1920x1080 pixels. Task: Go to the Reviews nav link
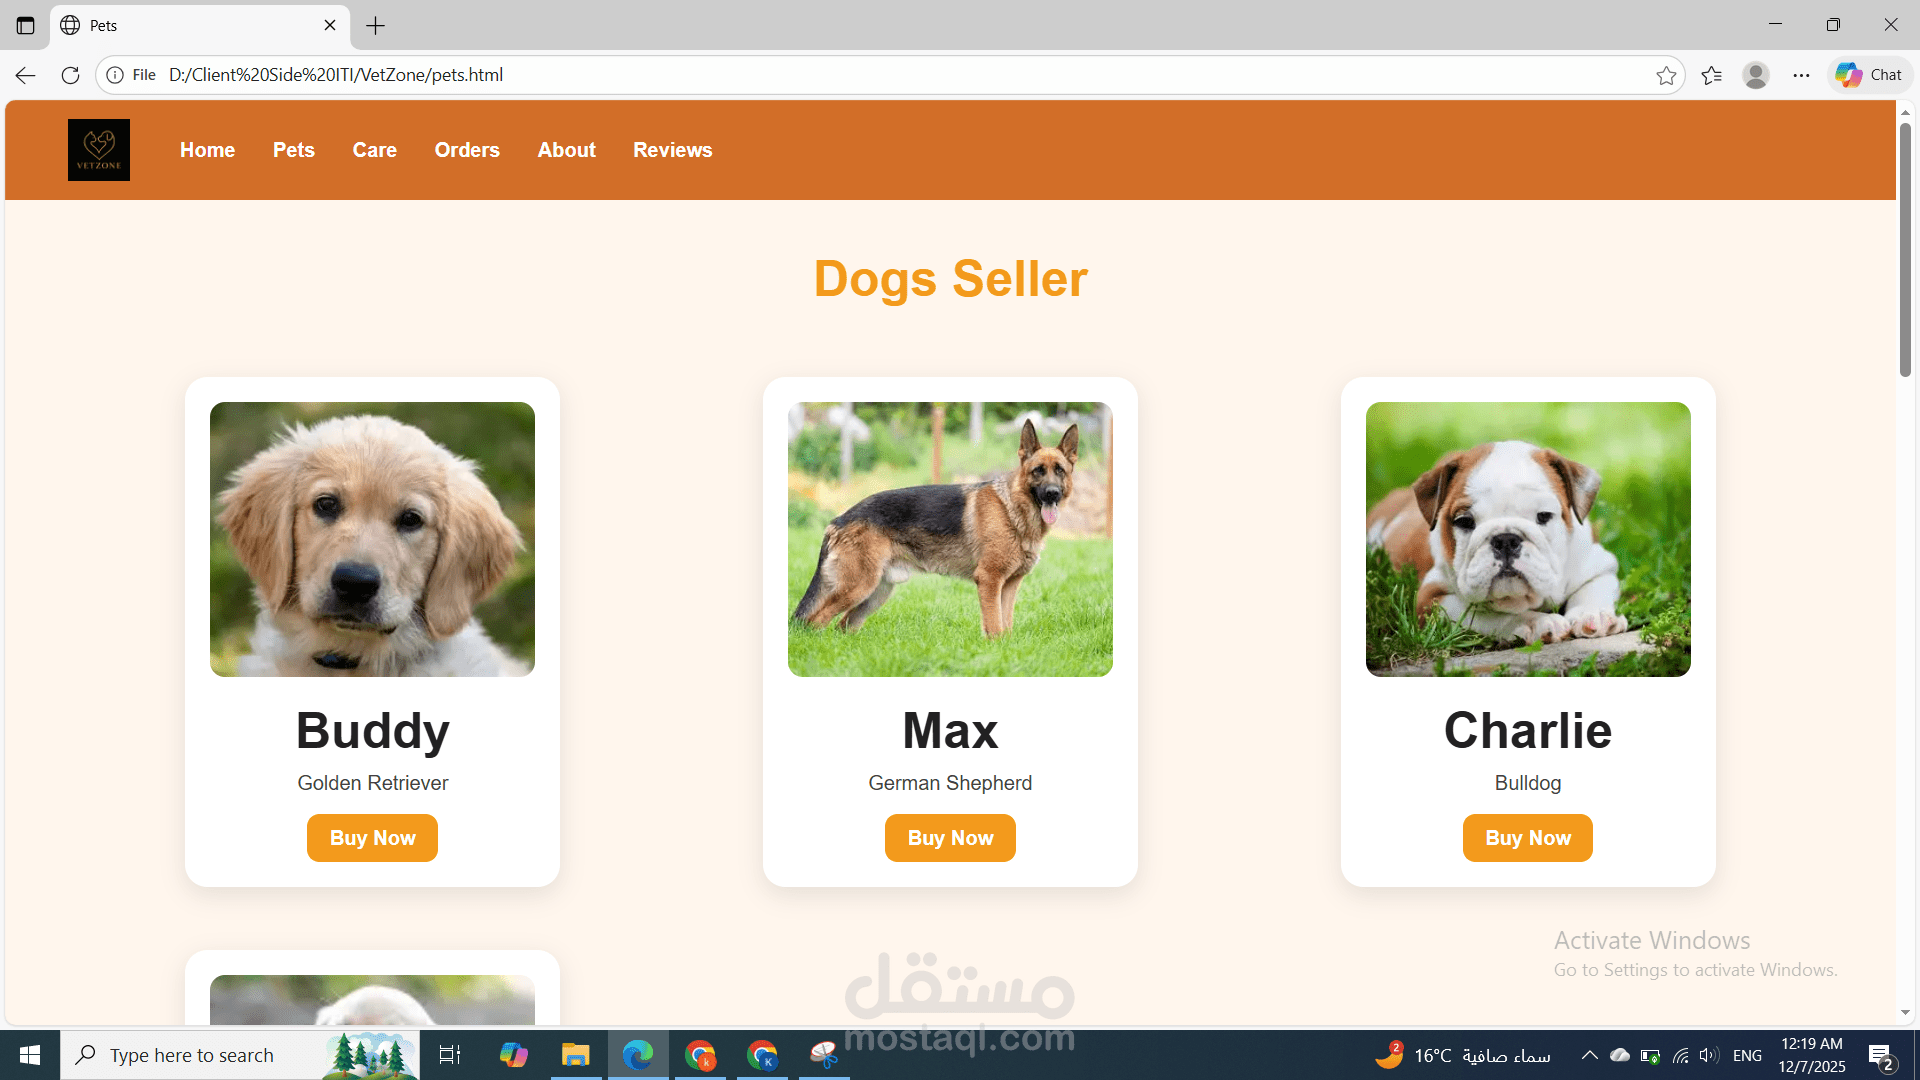coord(673,150)
